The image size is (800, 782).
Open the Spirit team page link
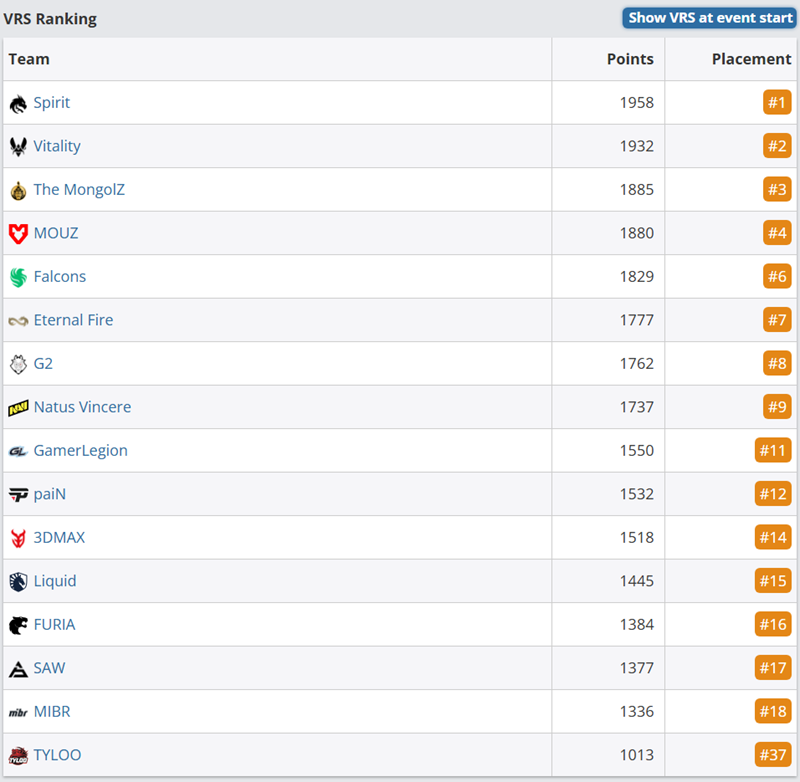[52, 102]
